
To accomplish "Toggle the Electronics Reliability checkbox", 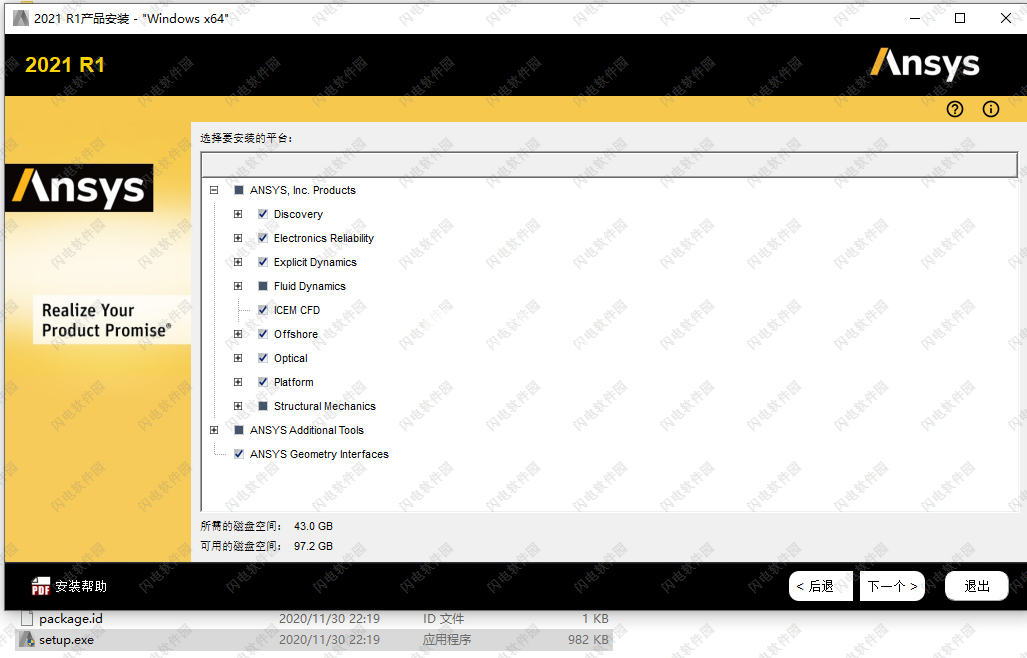I will (x=263, y=238).
